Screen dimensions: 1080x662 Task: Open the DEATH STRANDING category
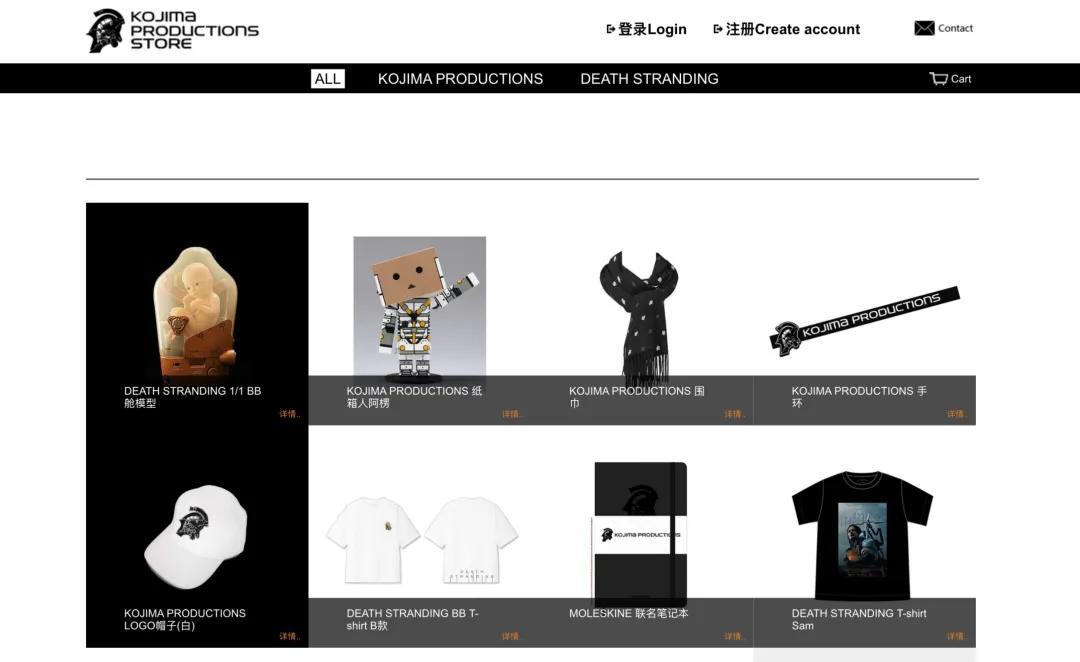[x=649, y=79]
